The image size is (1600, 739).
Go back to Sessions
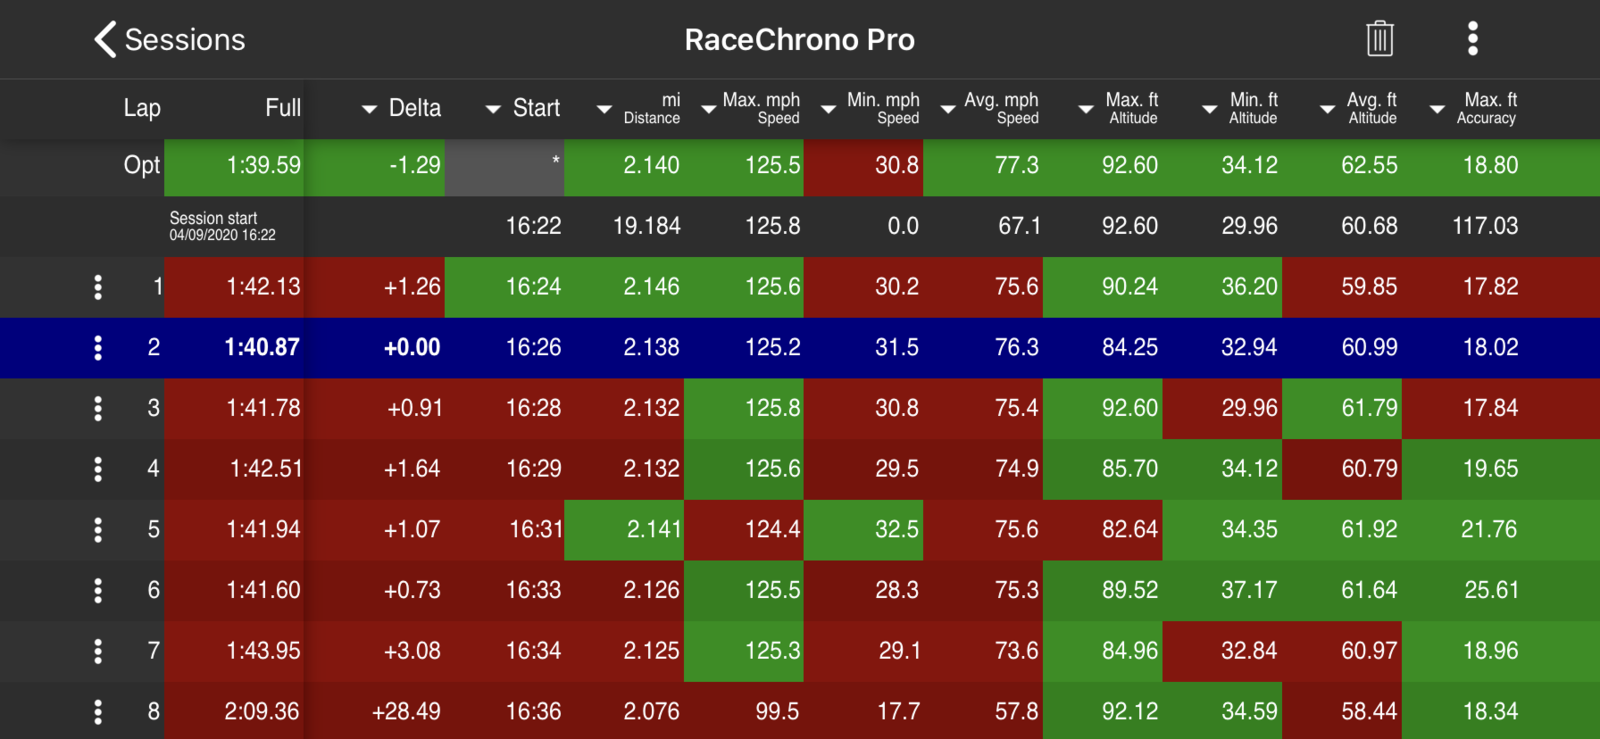170,39
